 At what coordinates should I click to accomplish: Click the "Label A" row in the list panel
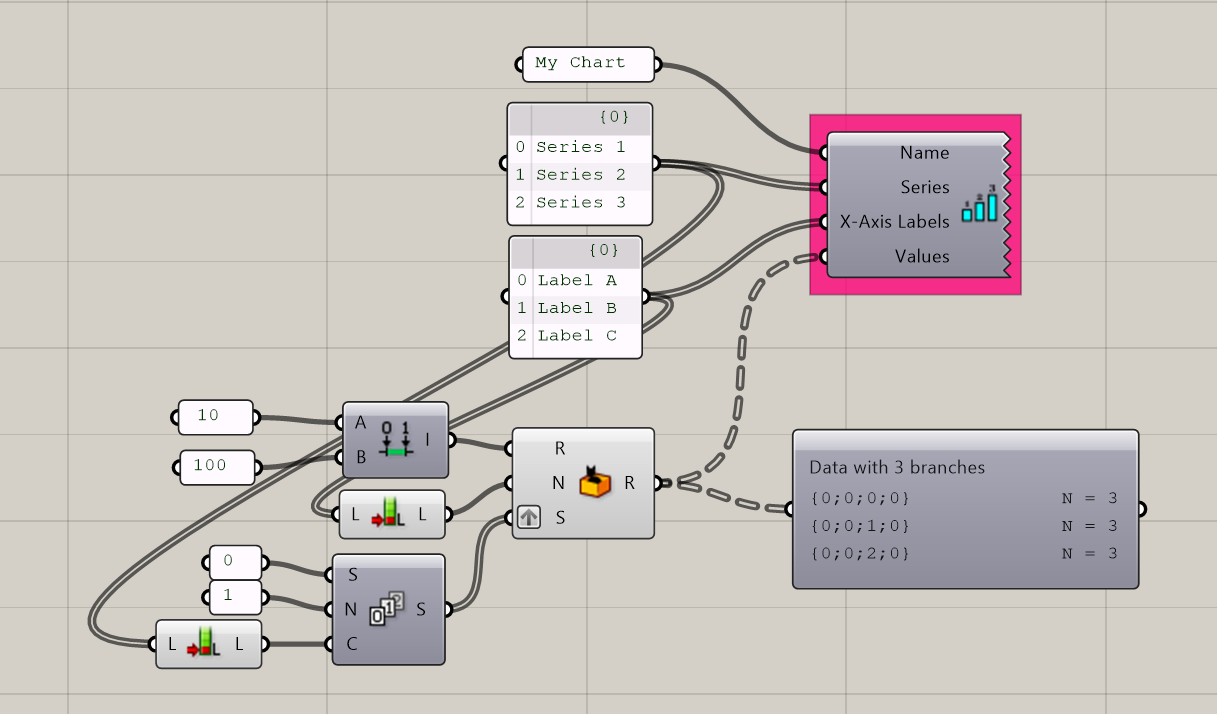pyautogui.click(x=576, y=281)
